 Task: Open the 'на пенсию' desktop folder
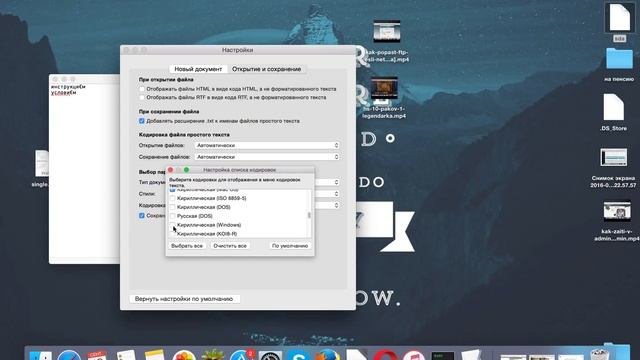[619, 60]
